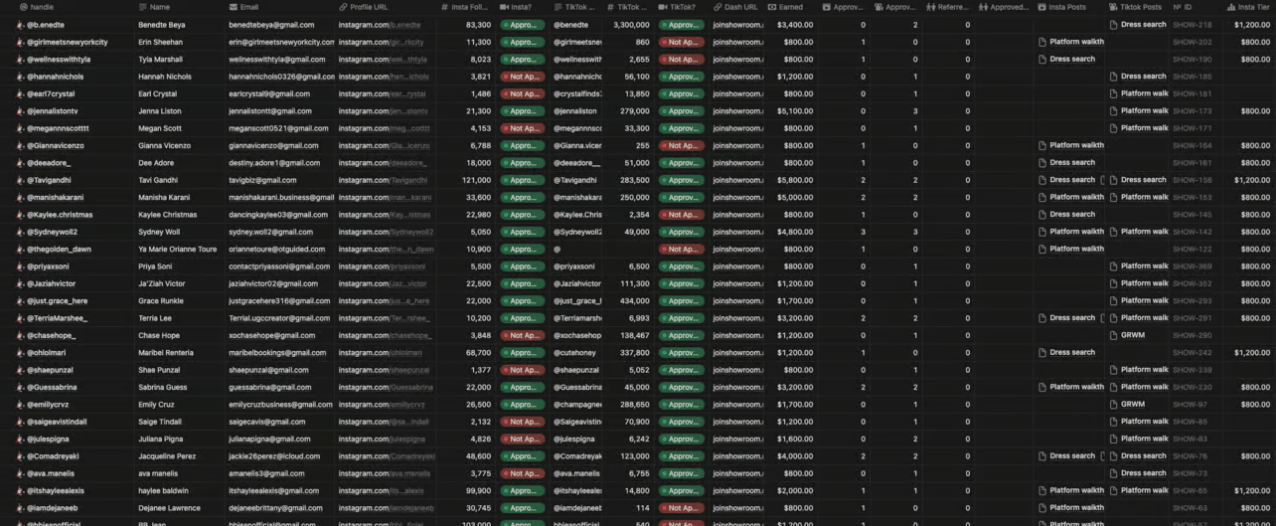Image resolution: width=1276 pixels, height=526 pixels.
Task: Open the @girlmeetsnewyorkcity row page
Action: (67, 42)
